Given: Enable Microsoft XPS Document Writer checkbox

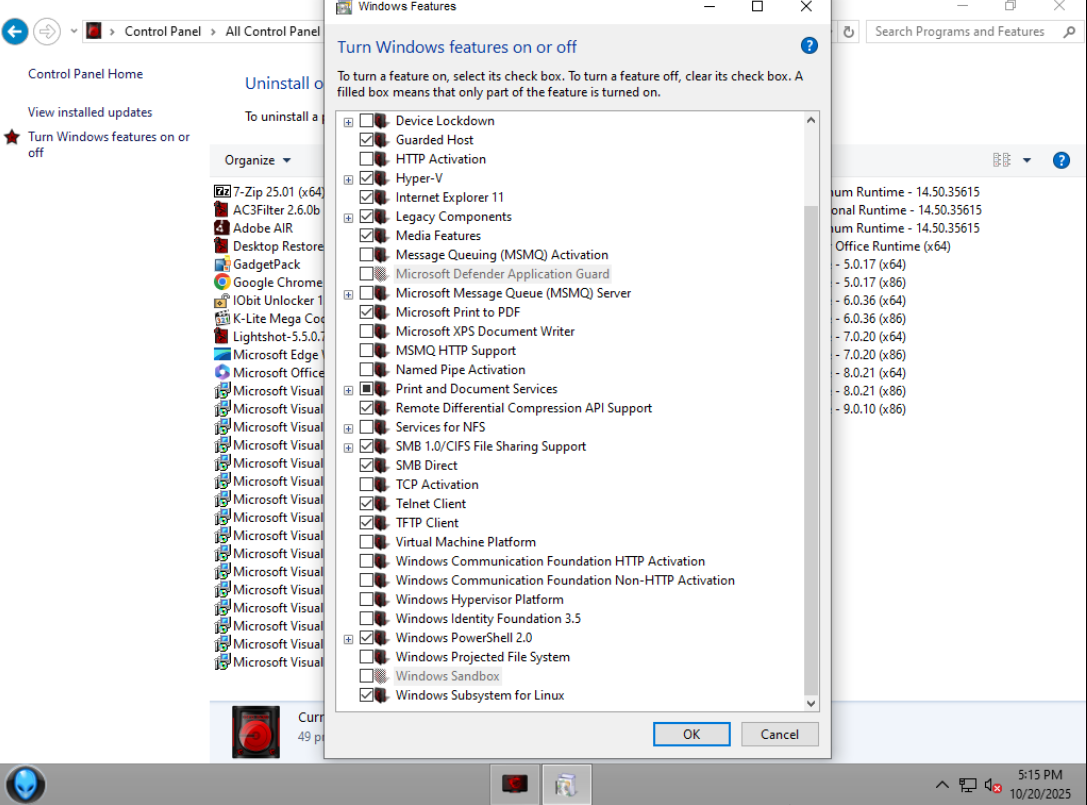Looking at the screenshot, I should 367,331.
